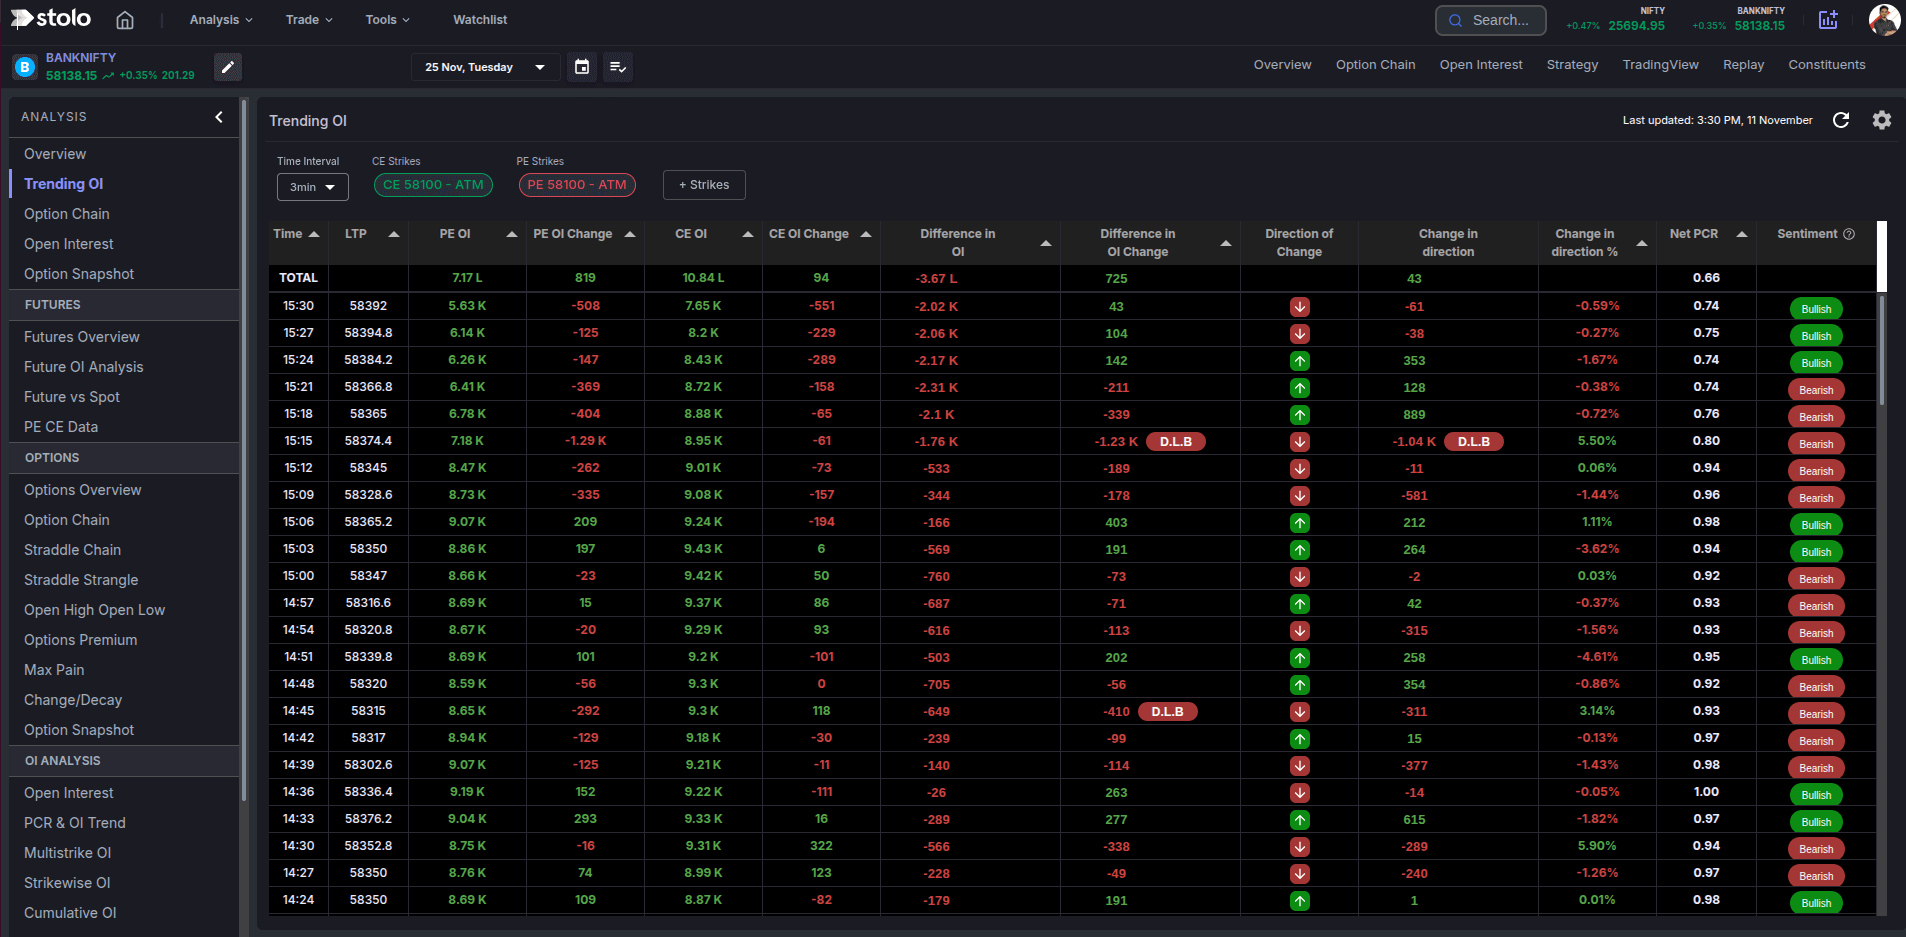Viewport: 1906px width, 937px height.
Task: Switch to the Option Chain tab
Action: point(1375,65)
